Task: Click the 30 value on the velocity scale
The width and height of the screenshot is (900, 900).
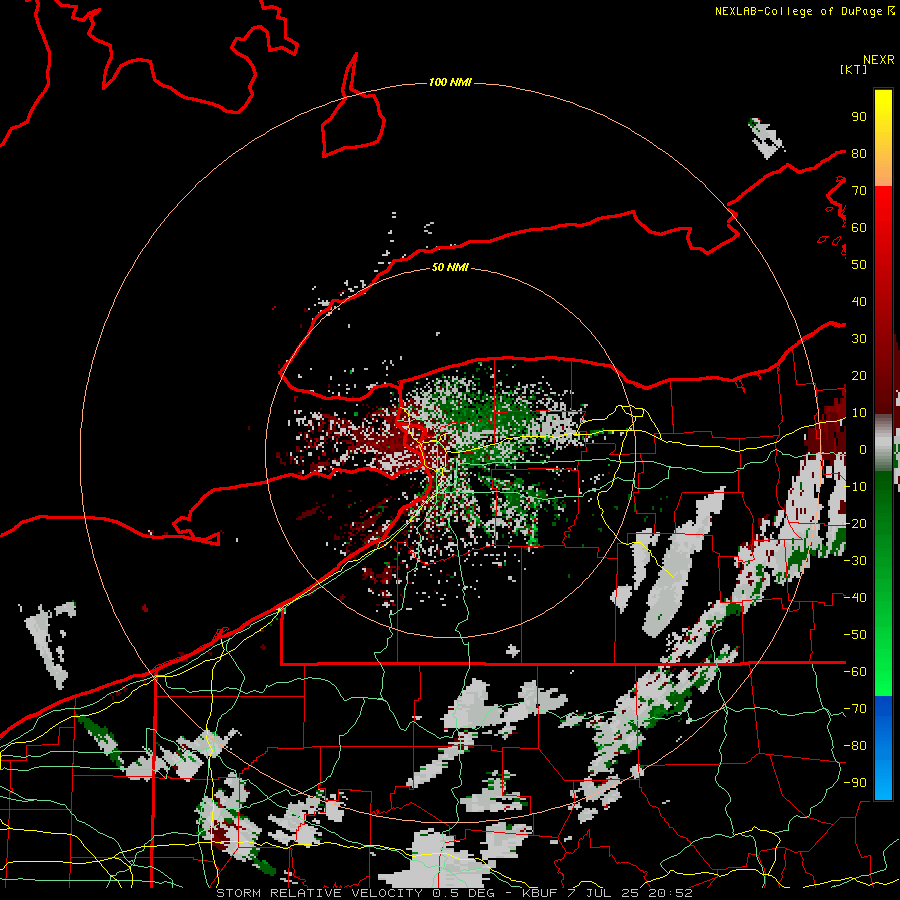Action: point(859,339)
